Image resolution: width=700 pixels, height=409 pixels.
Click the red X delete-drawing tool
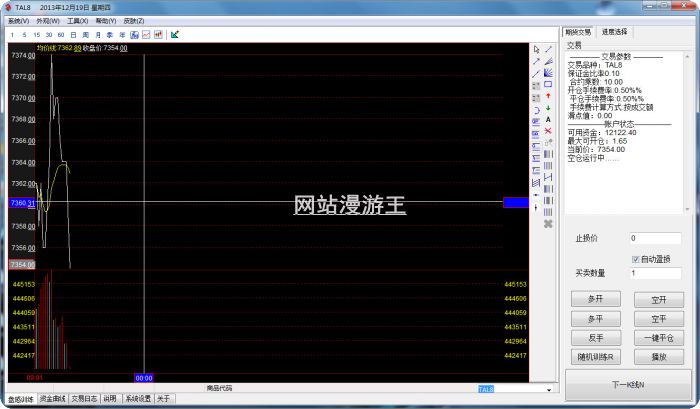pos(548,131)
